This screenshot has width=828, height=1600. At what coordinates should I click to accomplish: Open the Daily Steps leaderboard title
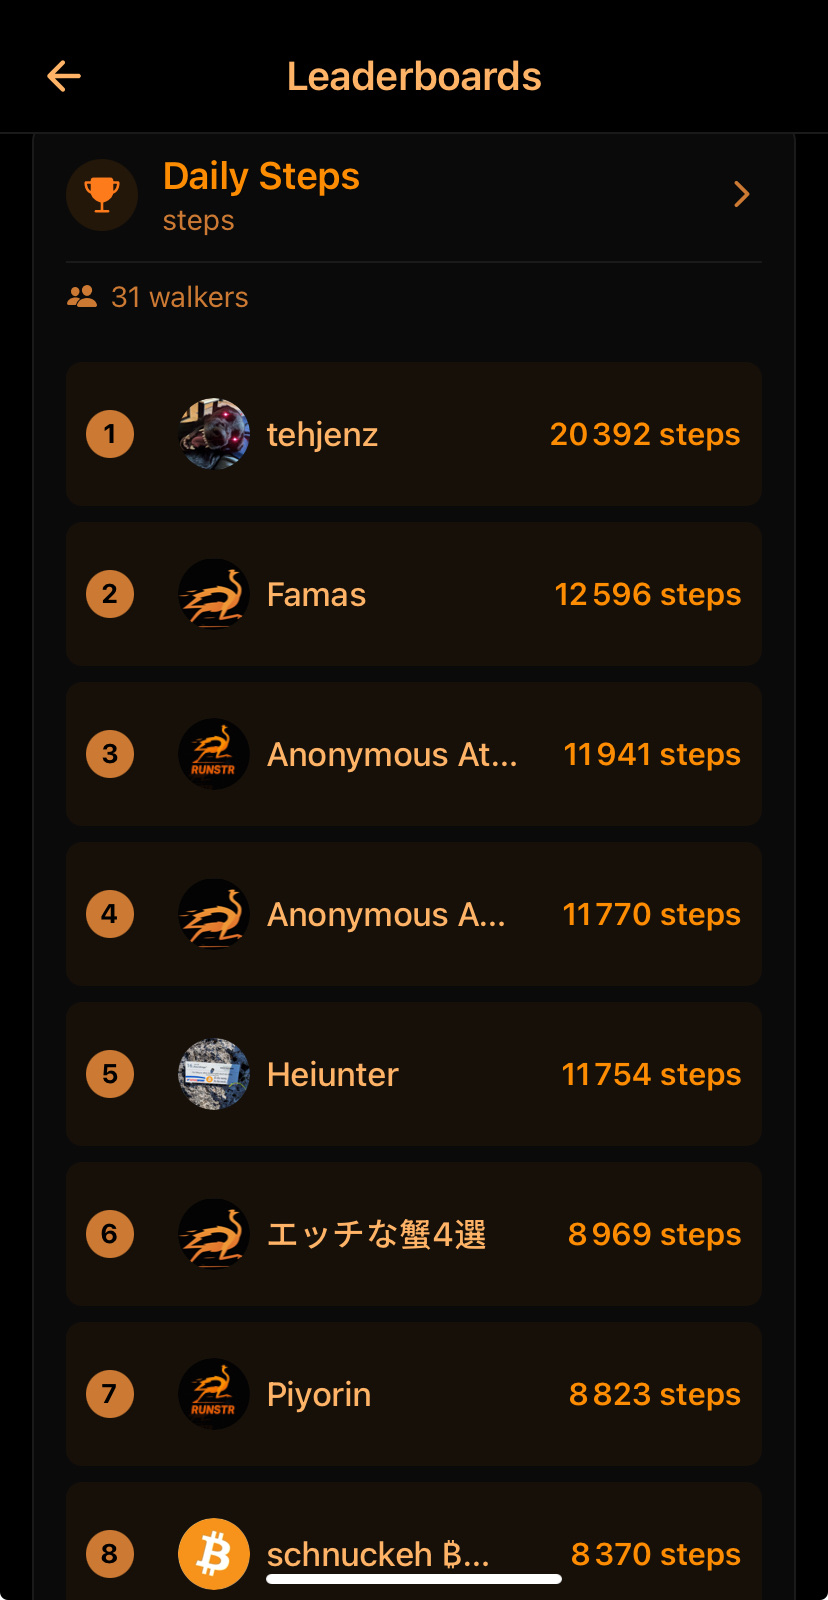(x=261, y=177)
